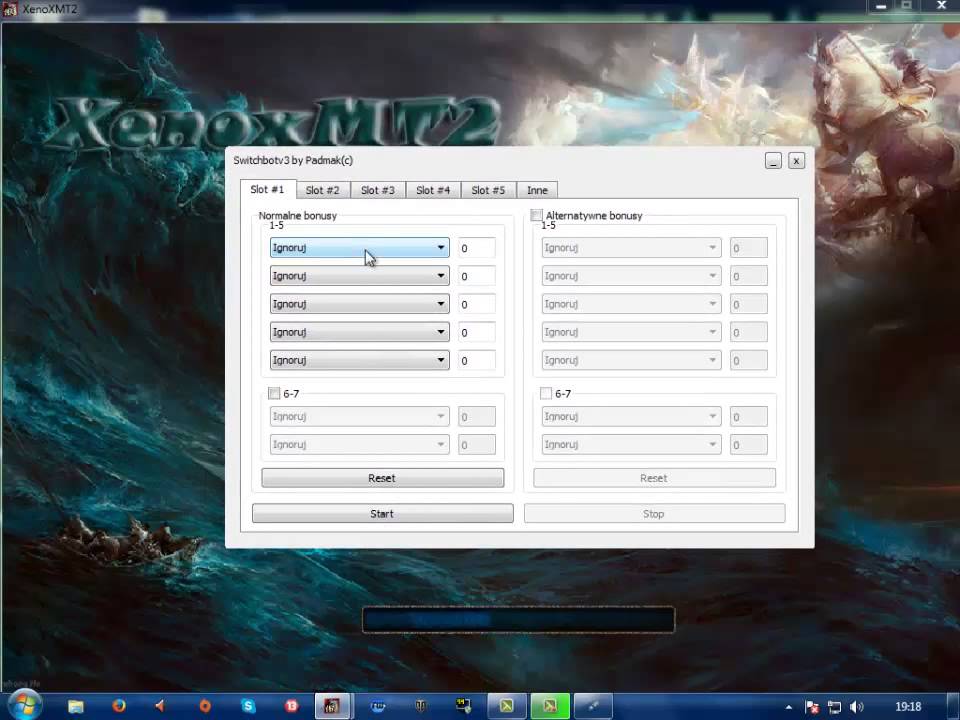Open the third Ignoruj dropdown in Normalne bonusy 1-5
Screen dimensions: 960x720
[x=359, y=304]
